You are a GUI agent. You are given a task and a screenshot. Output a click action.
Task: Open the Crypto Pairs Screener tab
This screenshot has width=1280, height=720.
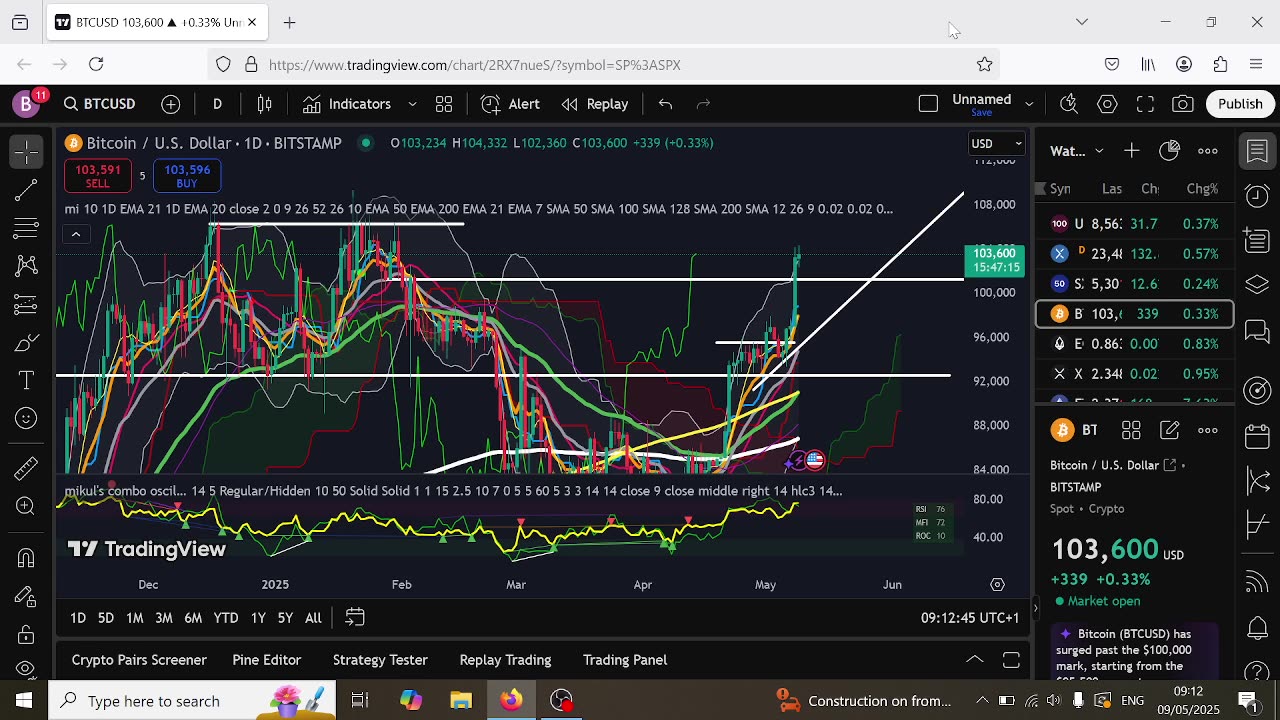pyautogui.click(x=139, y=660)
